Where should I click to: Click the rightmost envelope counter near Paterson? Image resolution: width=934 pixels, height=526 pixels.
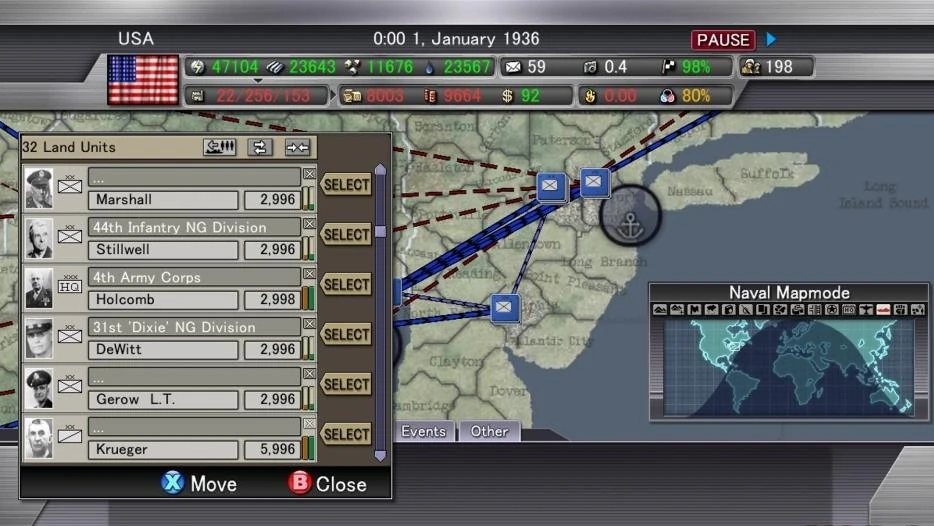coord(594,182)
